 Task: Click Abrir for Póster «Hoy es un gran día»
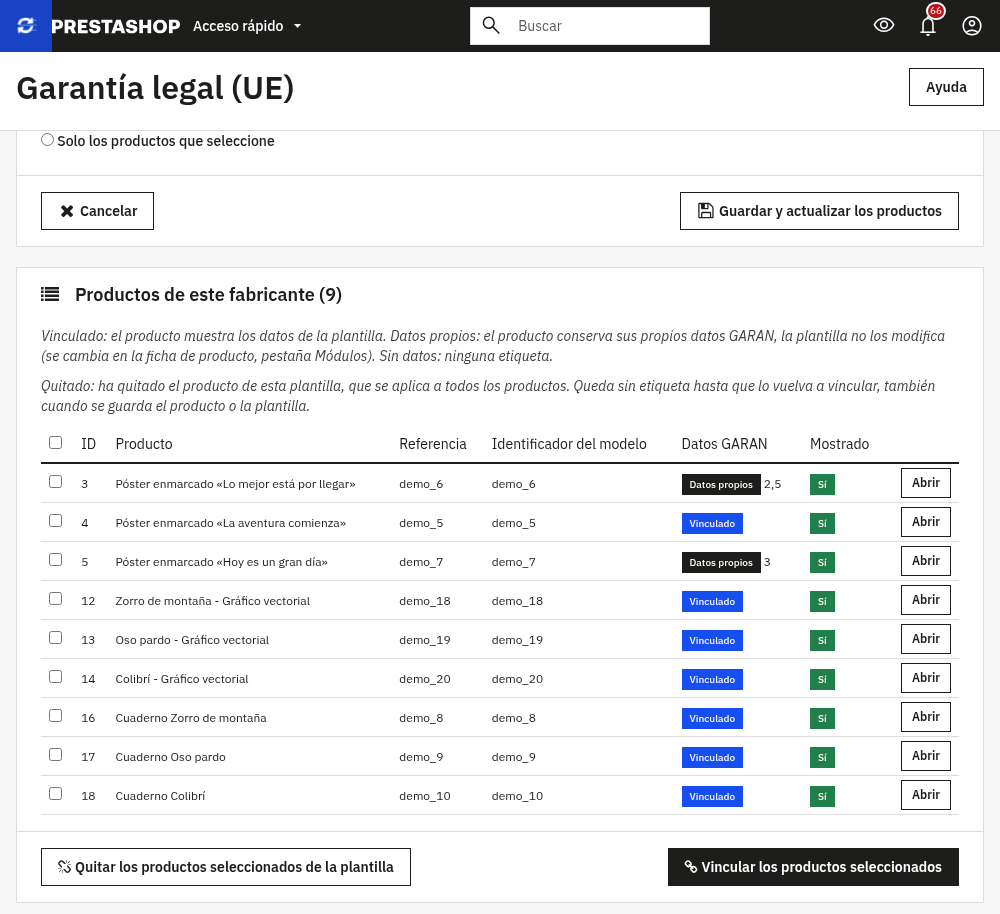tap(925, 561)
